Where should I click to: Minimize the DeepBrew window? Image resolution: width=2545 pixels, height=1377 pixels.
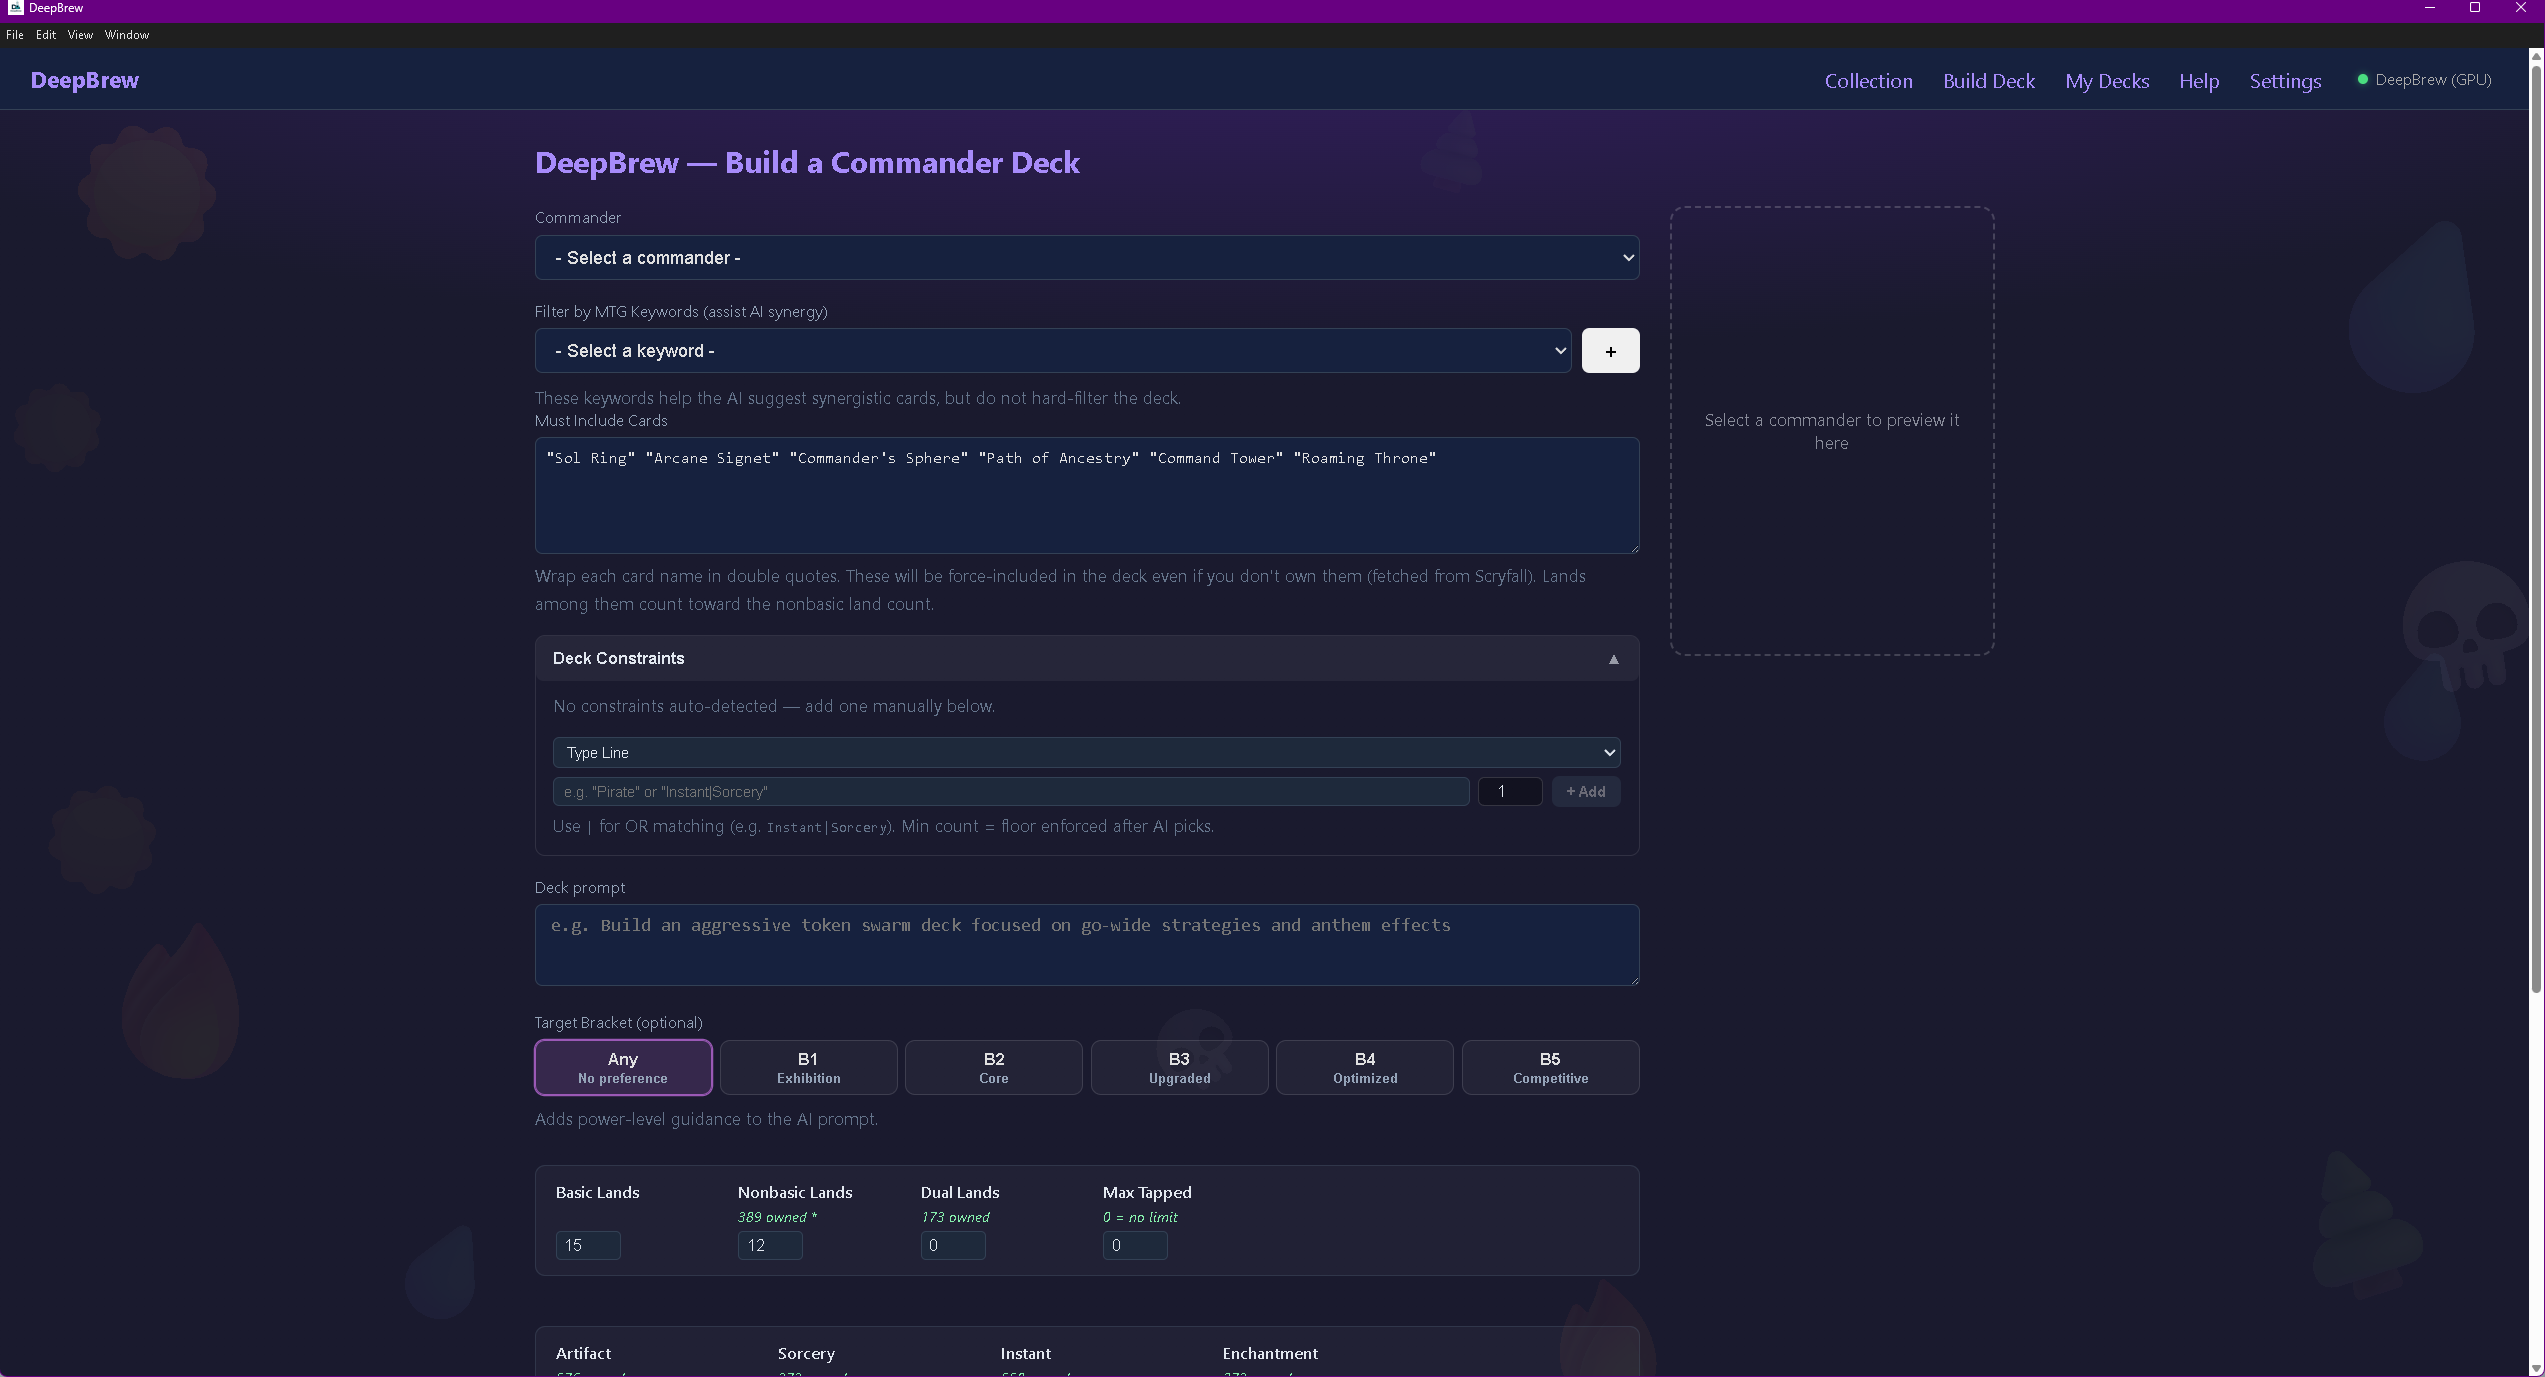coord(2430,8)
